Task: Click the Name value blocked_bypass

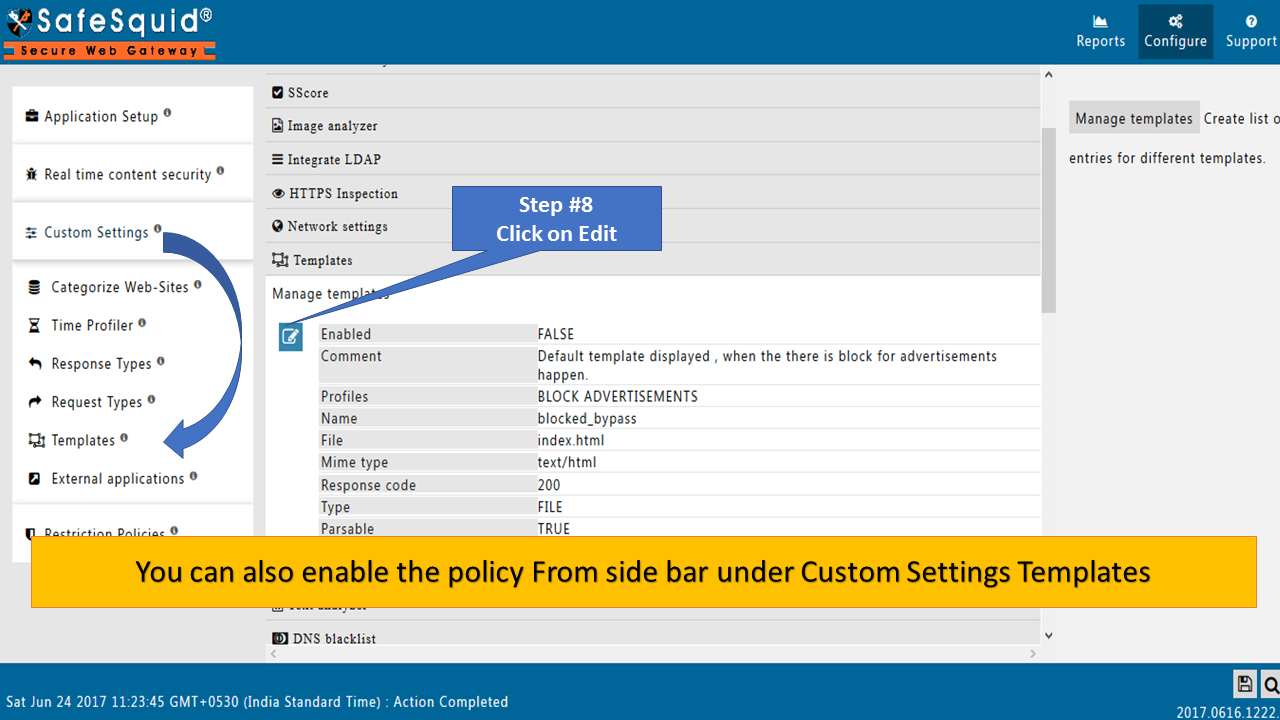Action: [x=587, y=418]
